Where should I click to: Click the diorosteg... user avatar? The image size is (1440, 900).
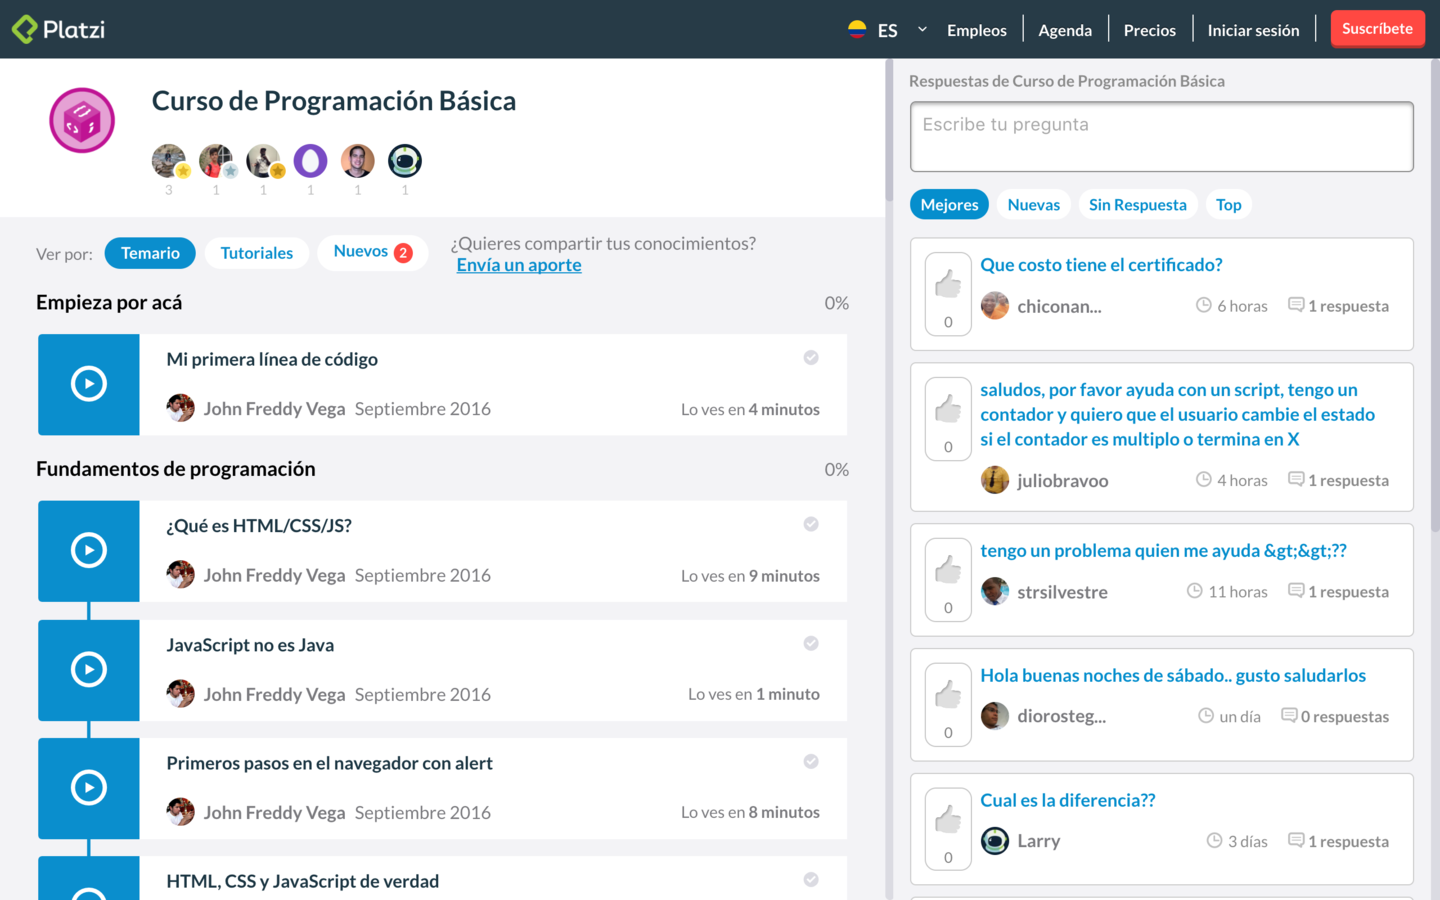(995, 716)
